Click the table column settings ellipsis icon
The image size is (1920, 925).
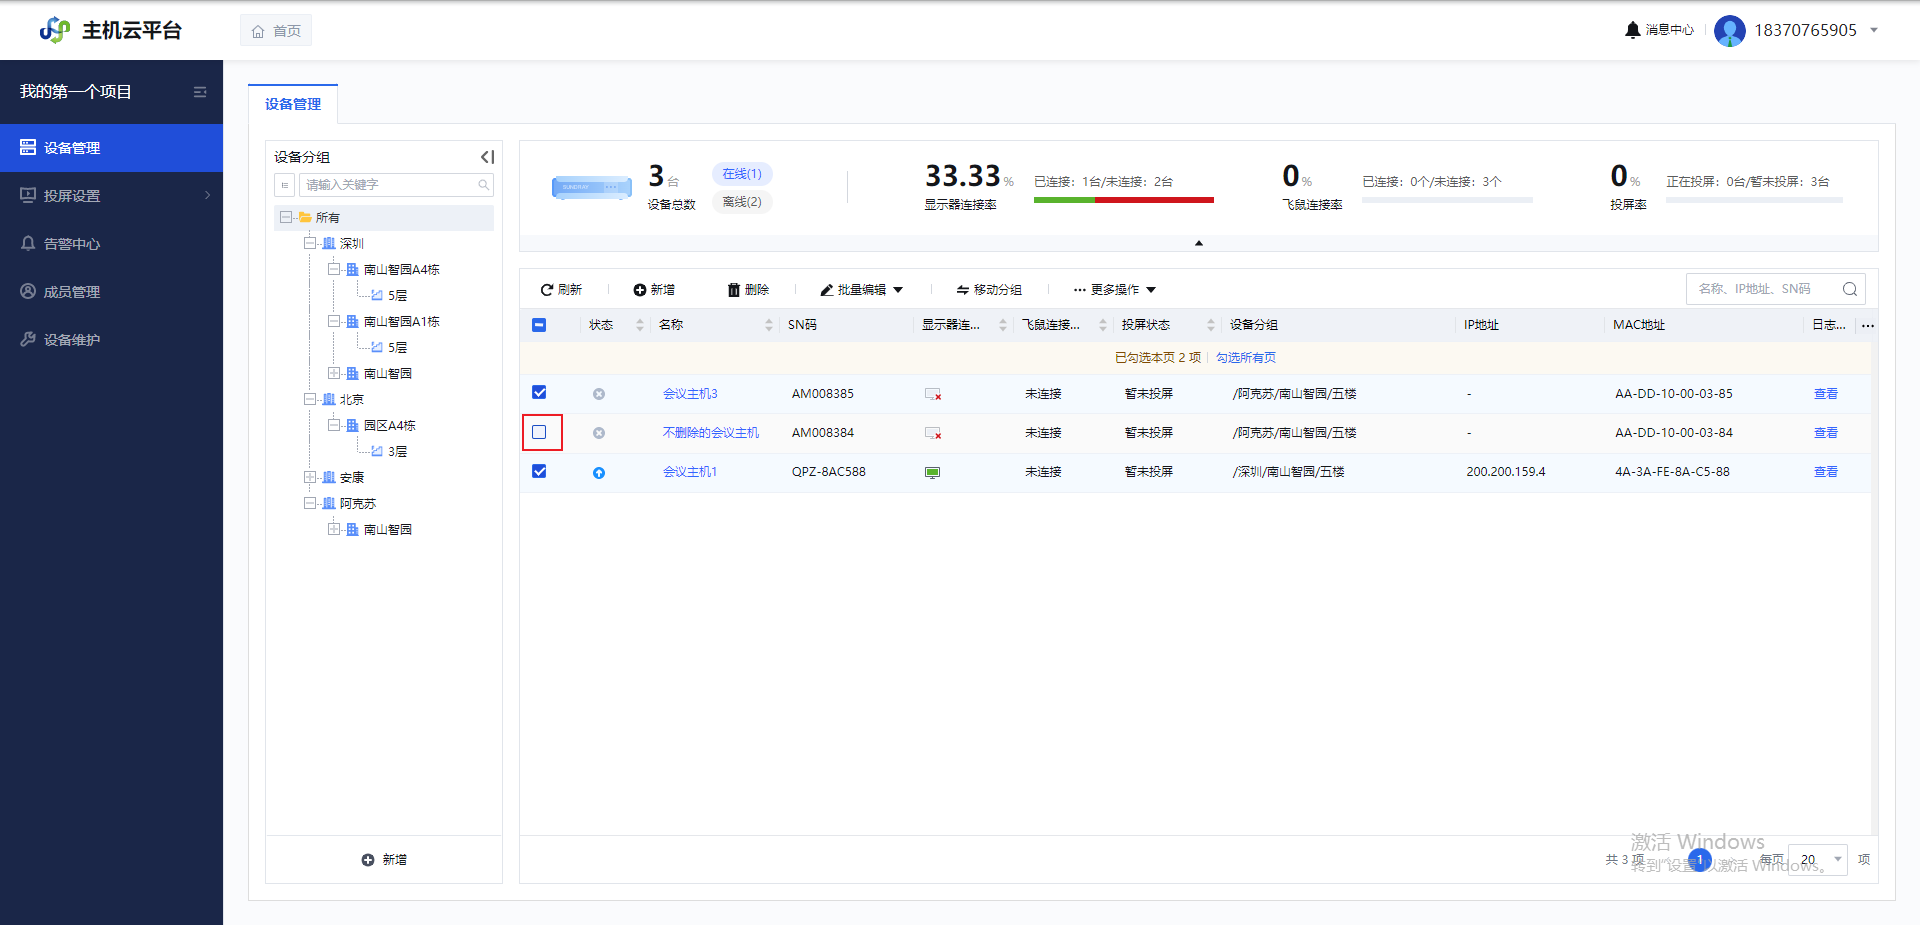pos(1867,326)
